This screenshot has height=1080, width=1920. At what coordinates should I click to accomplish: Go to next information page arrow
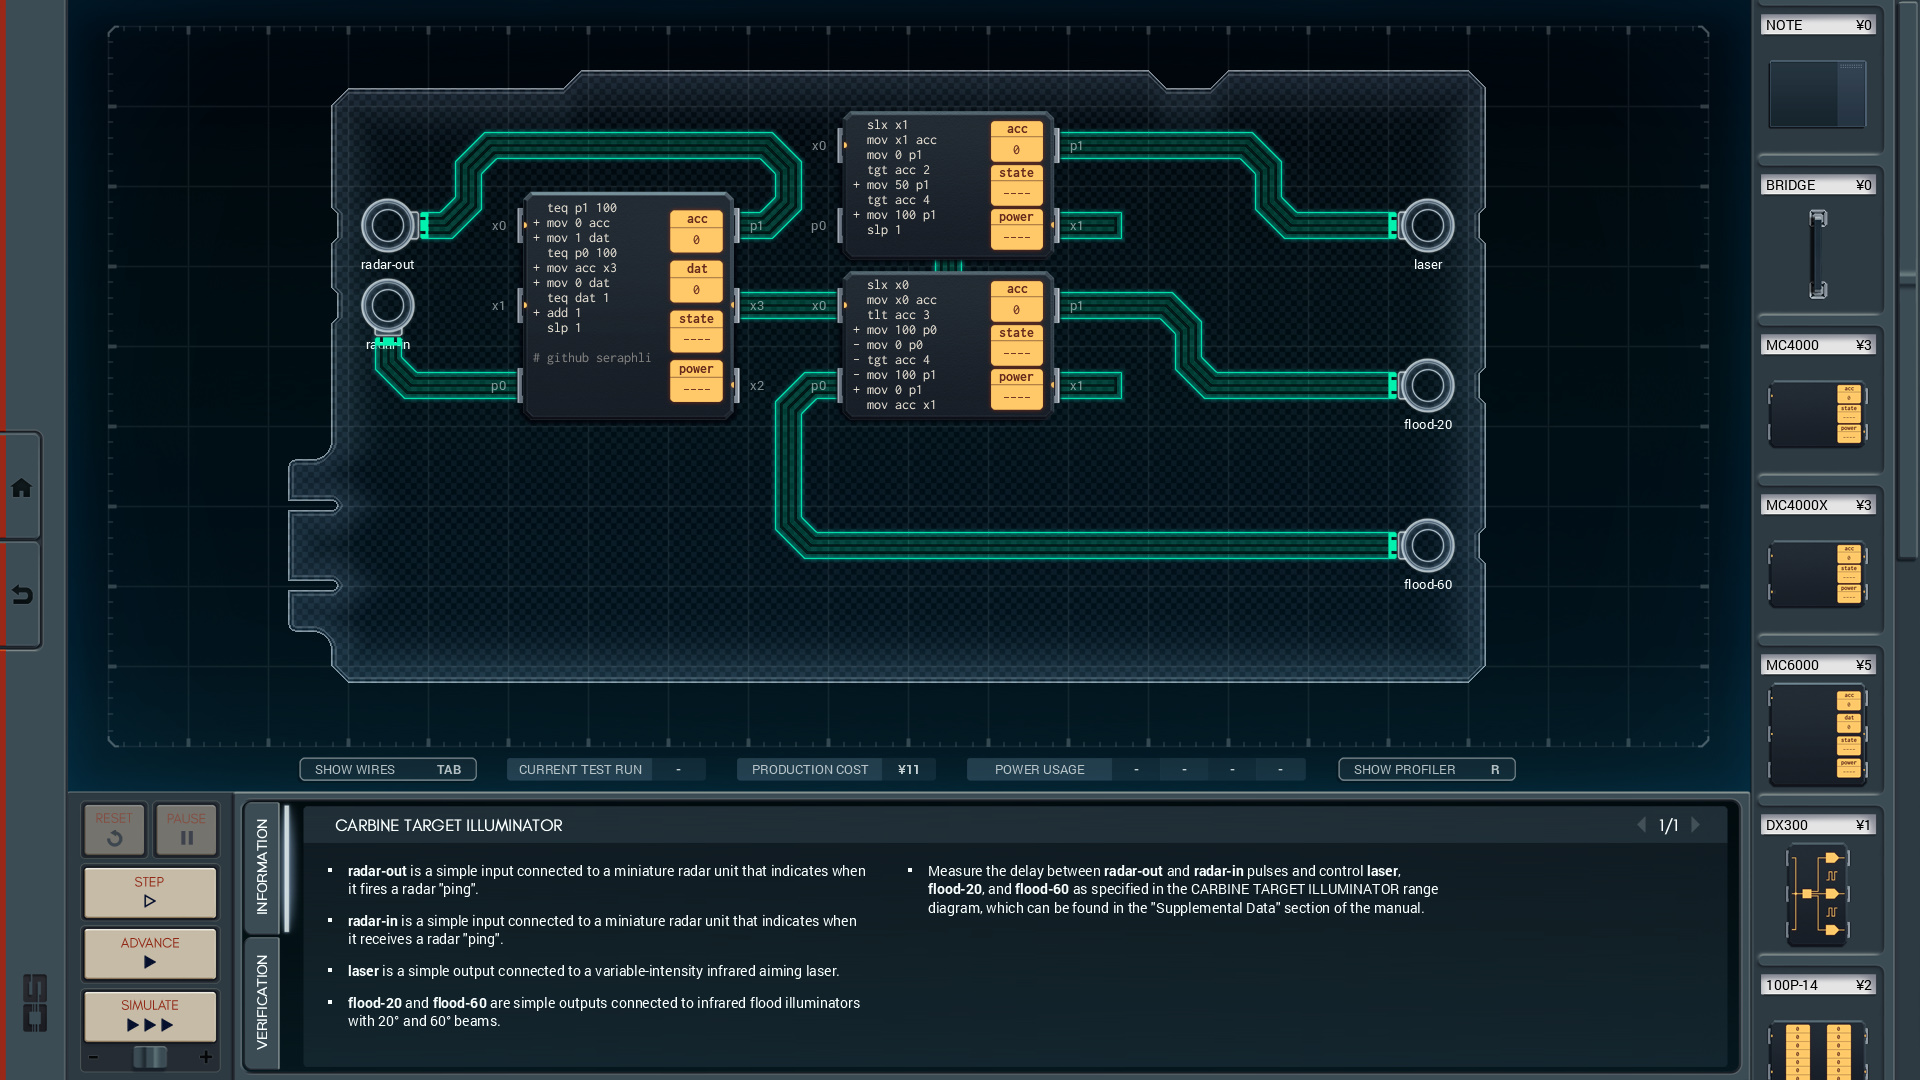tap(1696, 825)
